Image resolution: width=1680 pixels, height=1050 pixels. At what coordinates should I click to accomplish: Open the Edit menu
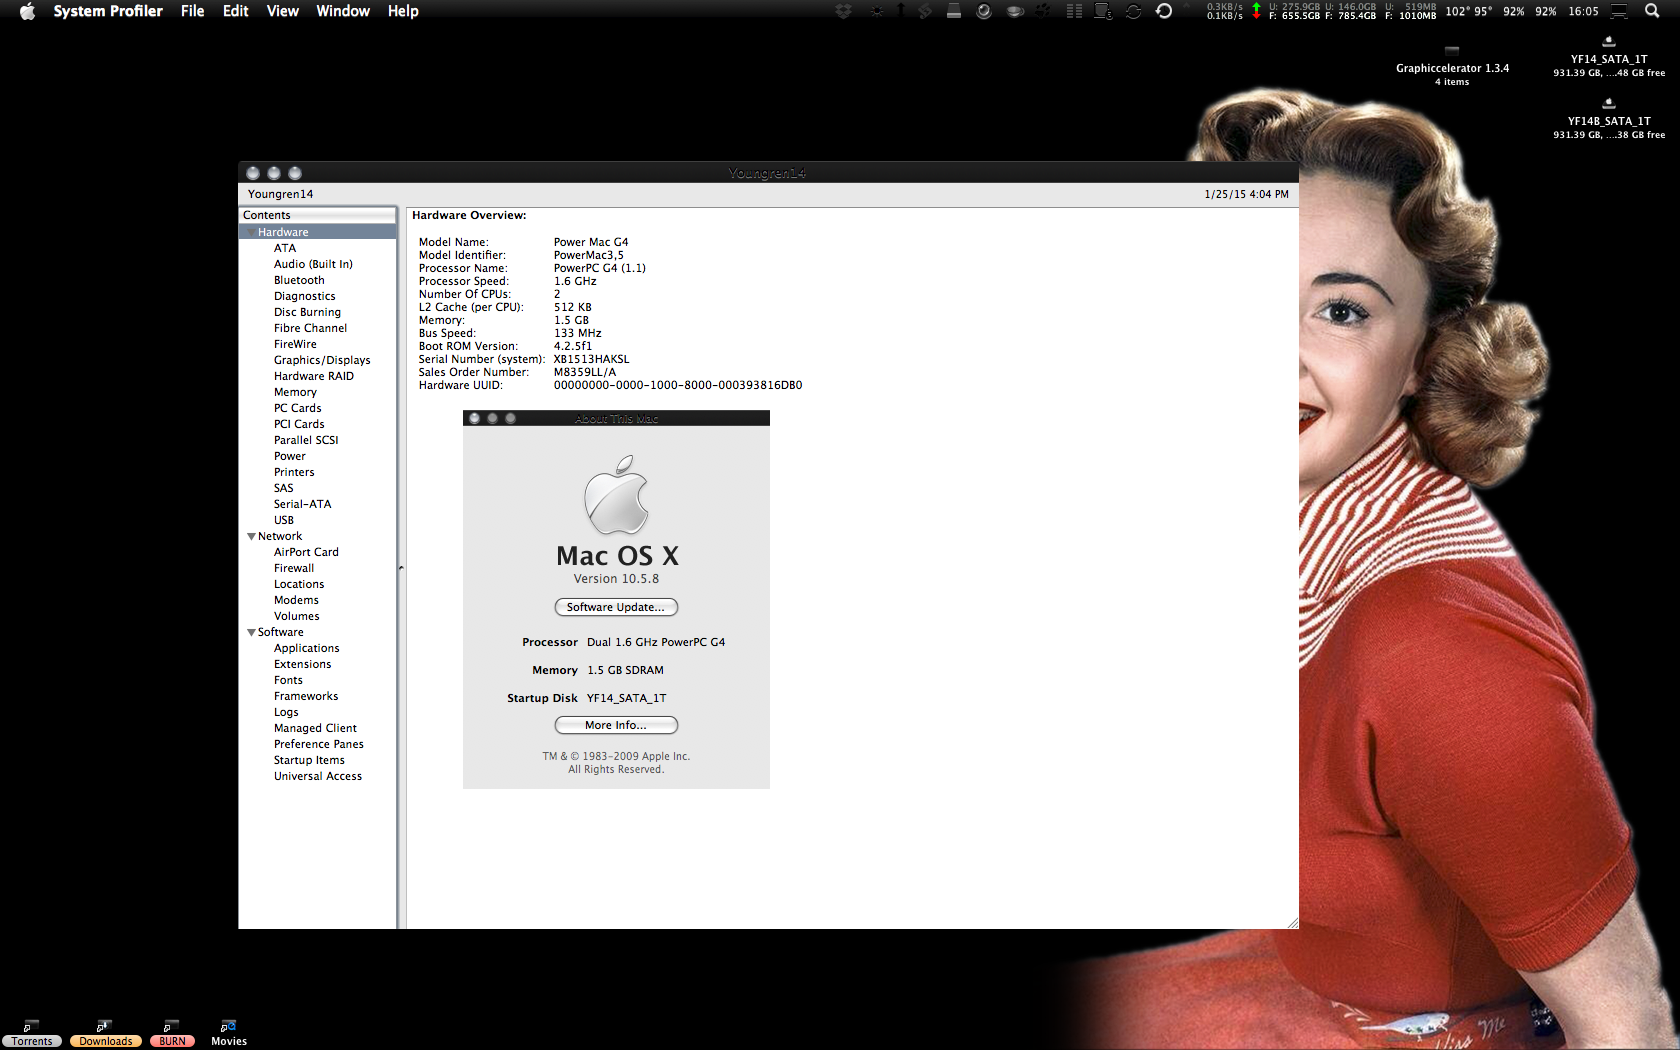coord(236,11)
